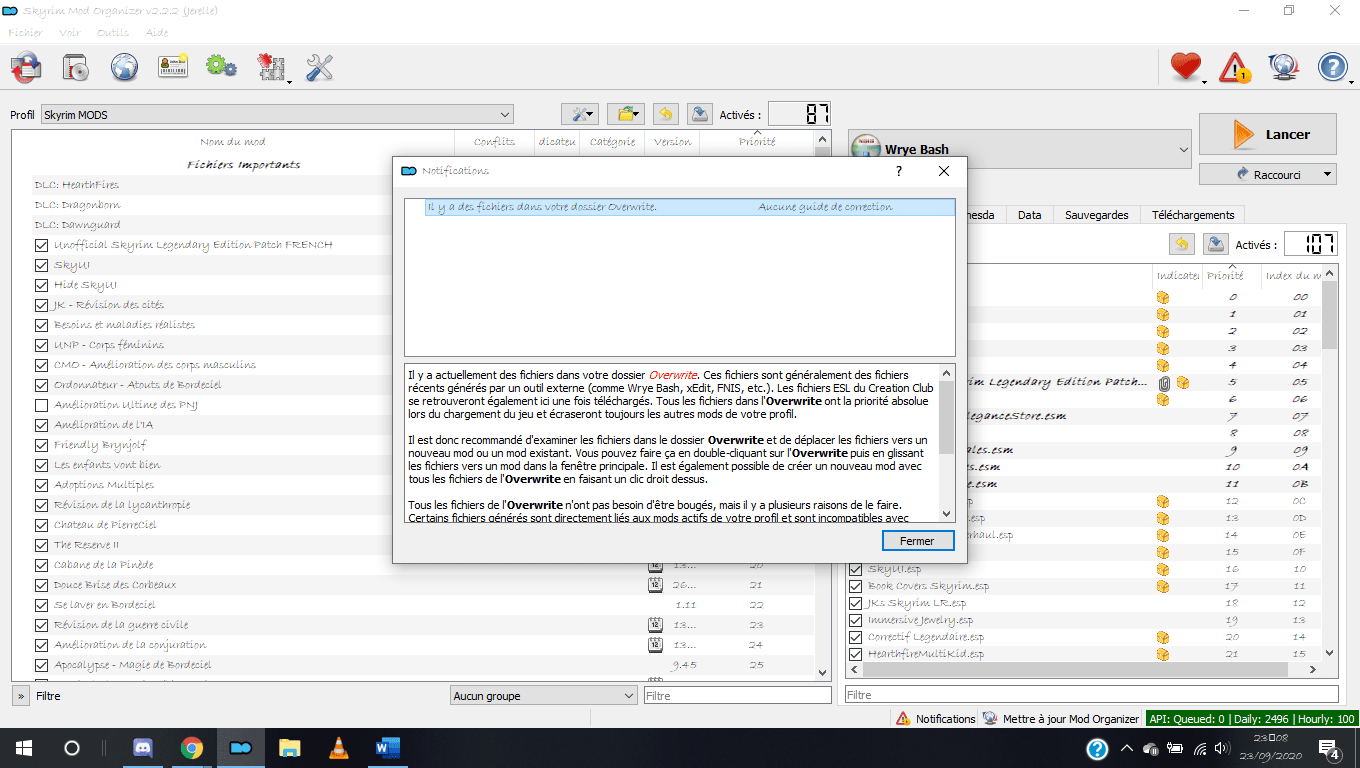Open the instance manager disc icon

[76, 67]
